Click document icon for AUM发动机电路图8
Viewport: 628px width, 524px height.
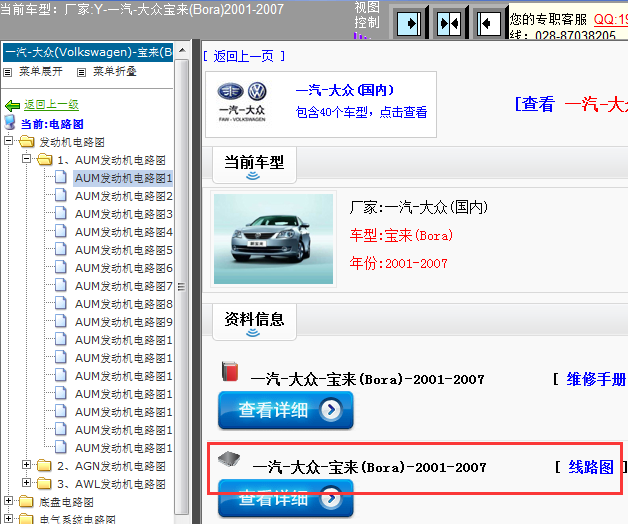click(x=60, y=303)
